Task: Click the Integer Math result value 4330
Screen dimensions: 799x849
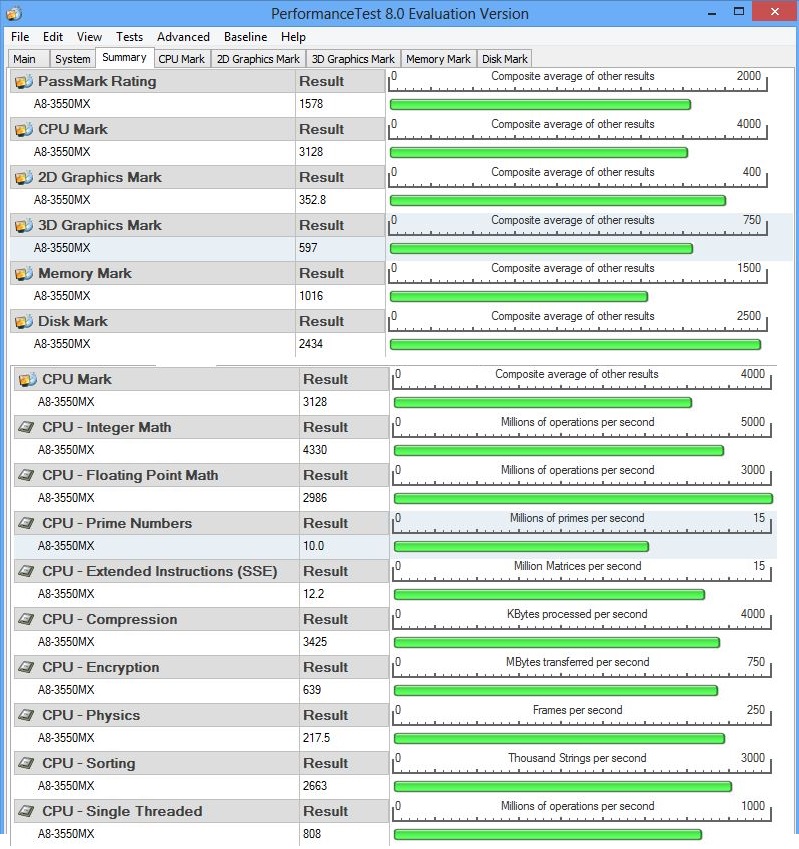Action: tap(315, 450)
